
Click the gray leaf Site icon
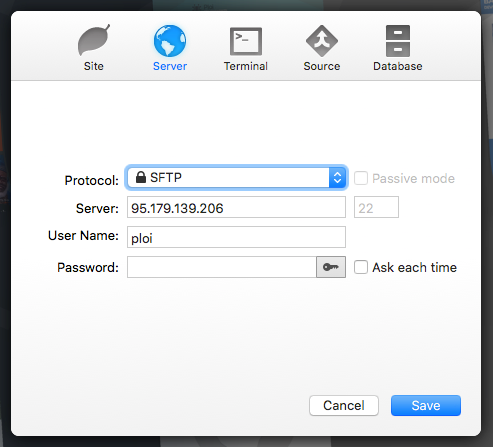[94, 40]
